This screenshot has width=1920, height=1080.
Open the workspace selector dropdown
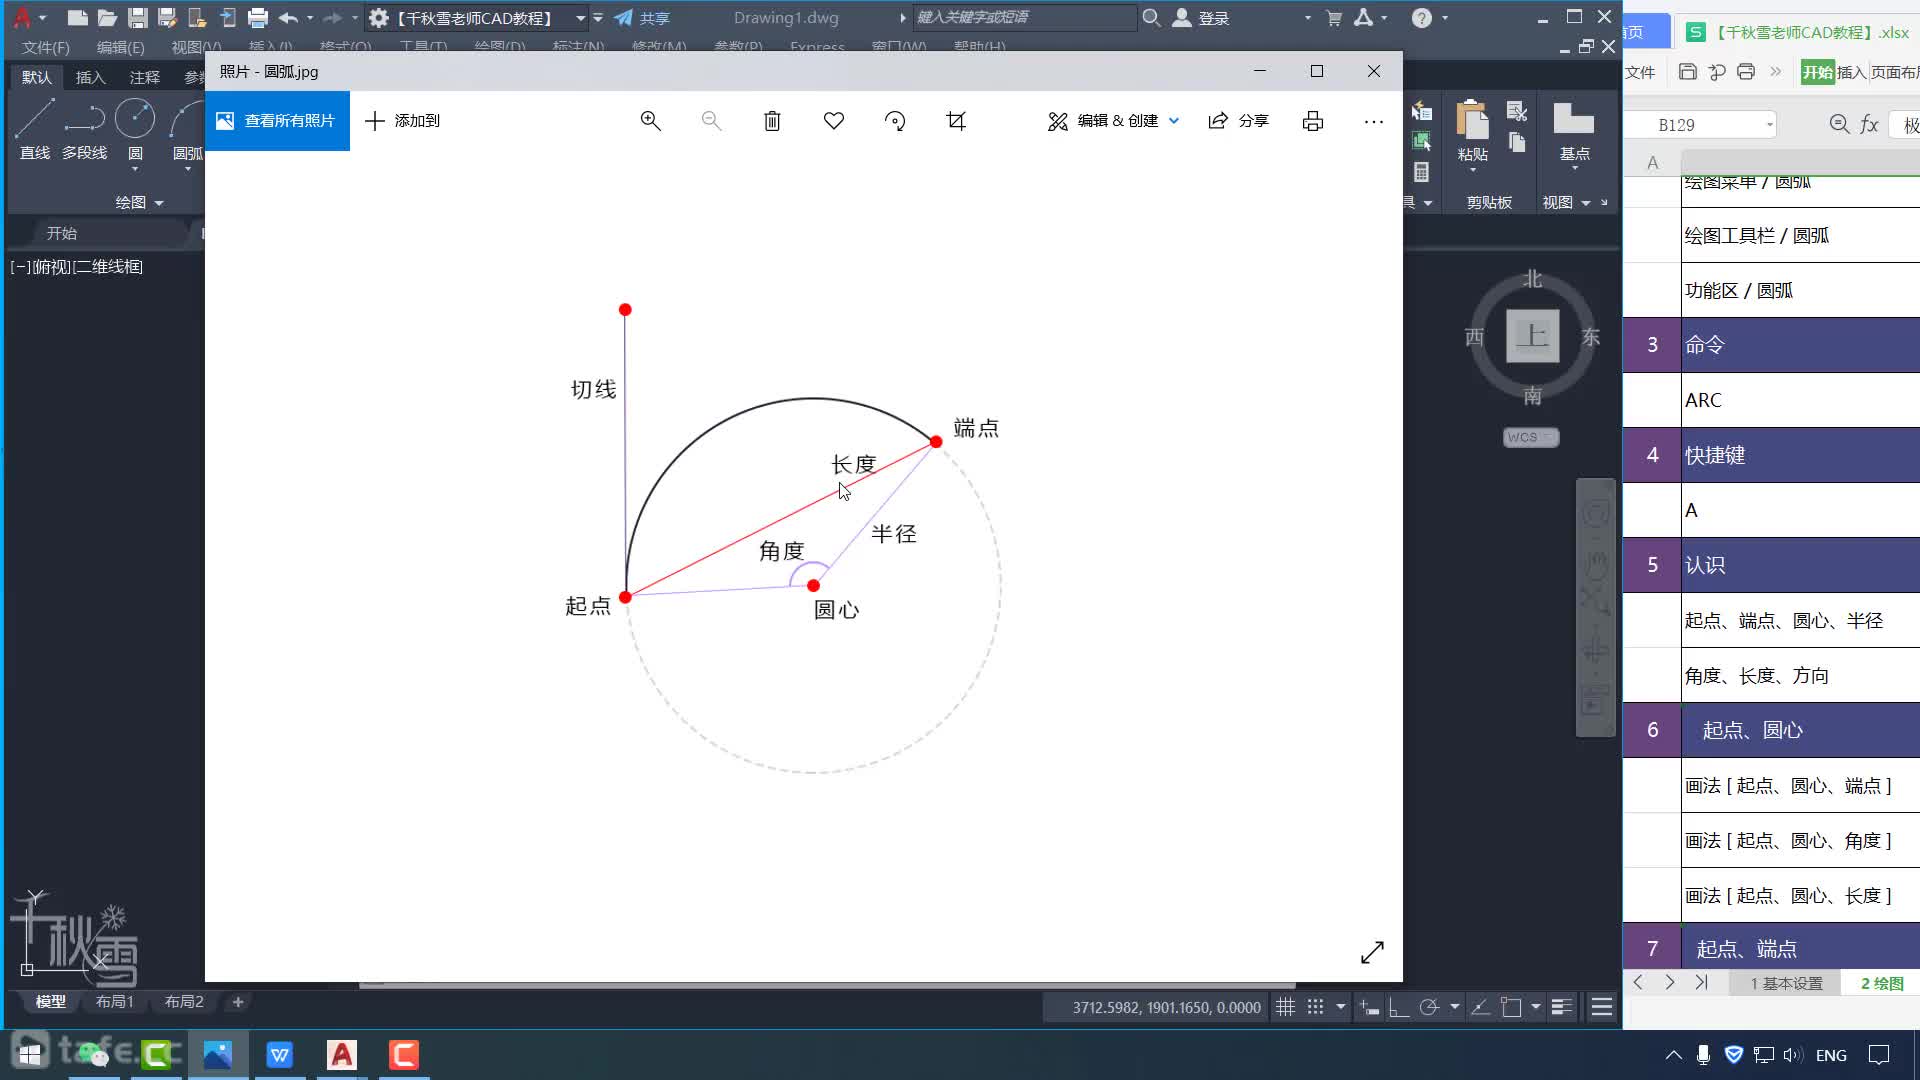[580, 18]
